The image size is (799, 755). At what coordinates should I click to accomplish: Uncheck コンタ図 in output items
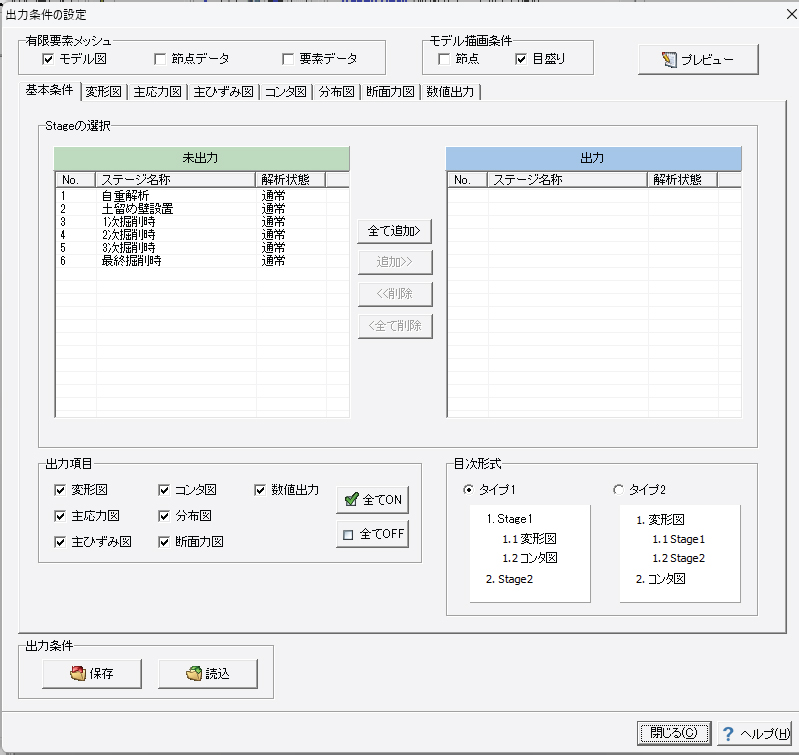164,490
